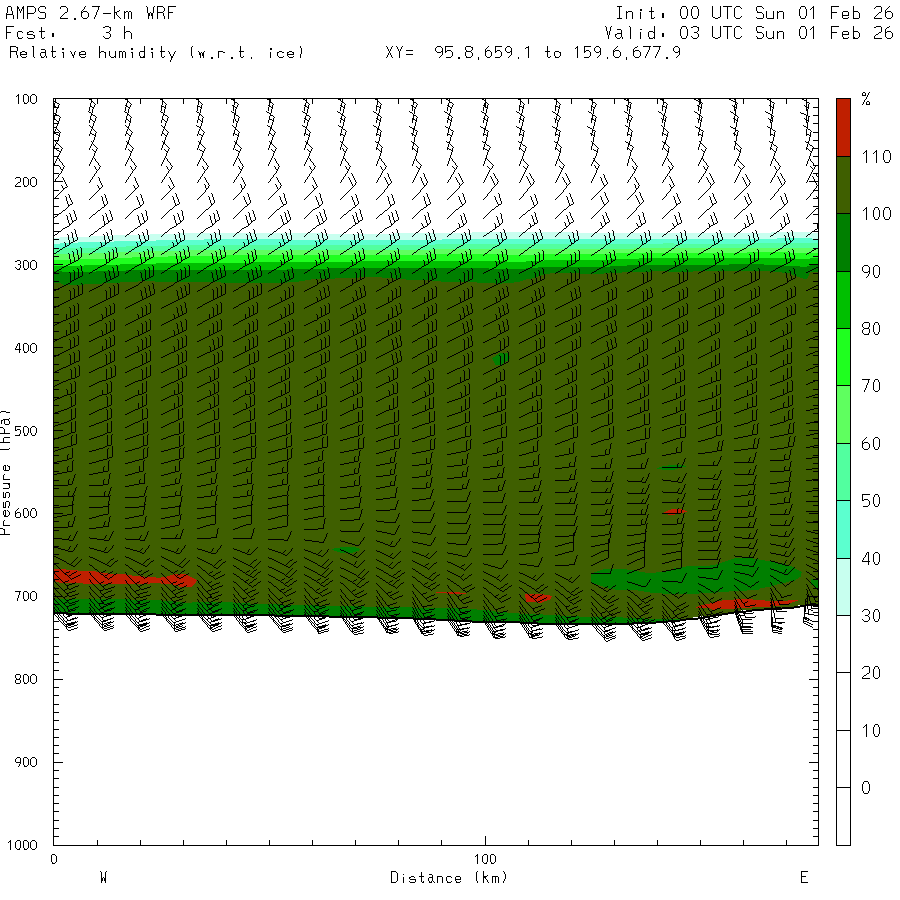Click the 200 hPa pressure axis label
This screenshot has width=900, height=900.
(x=26, y=182)
